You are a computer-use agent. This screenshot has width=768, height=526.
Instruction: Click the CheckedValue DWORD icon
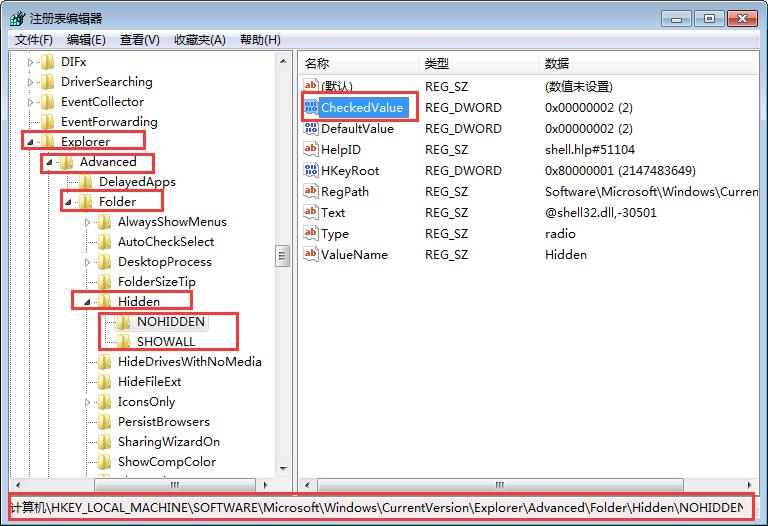click(311, 107)
